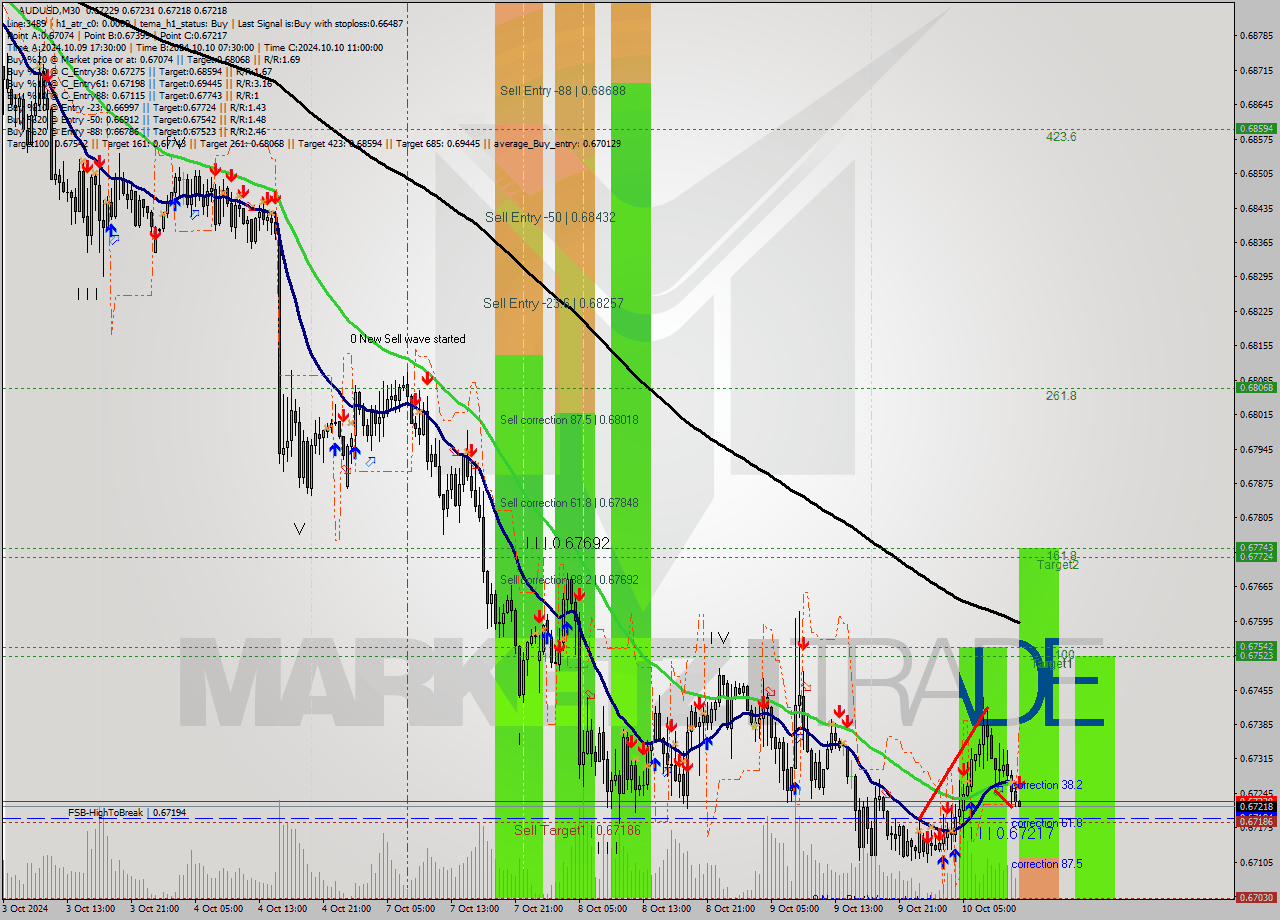
Task: Click the 'correction 38.2' label
Action: click(x=1047, y=786)
